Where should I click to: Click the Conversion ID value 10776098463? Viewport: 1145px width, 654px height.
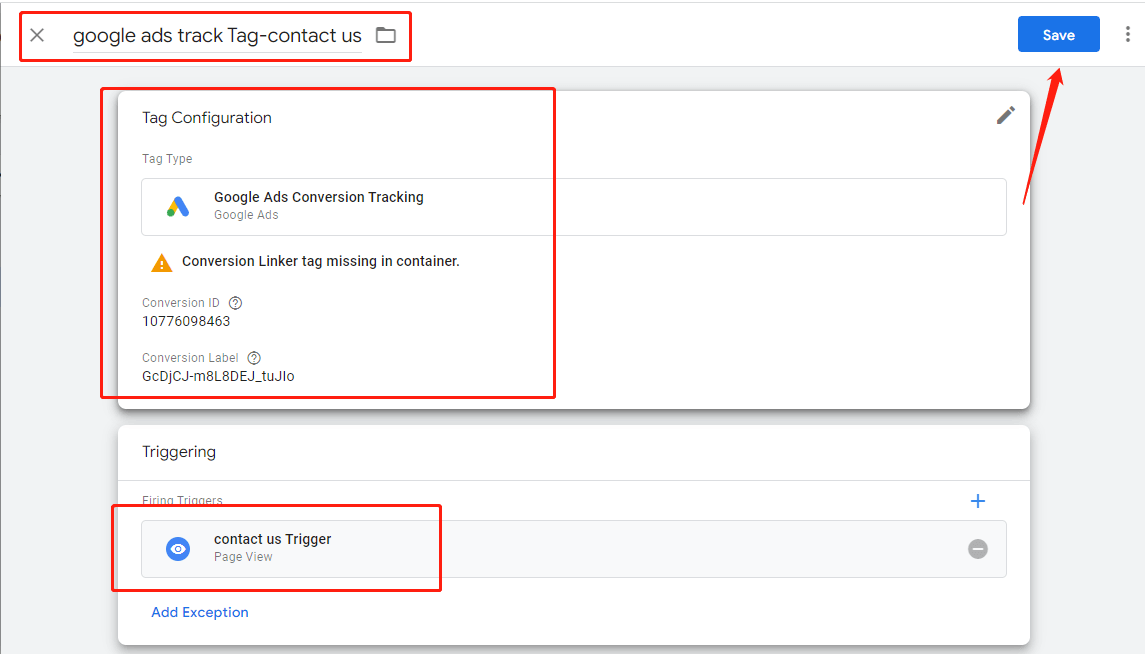click(x=186, y=321)
